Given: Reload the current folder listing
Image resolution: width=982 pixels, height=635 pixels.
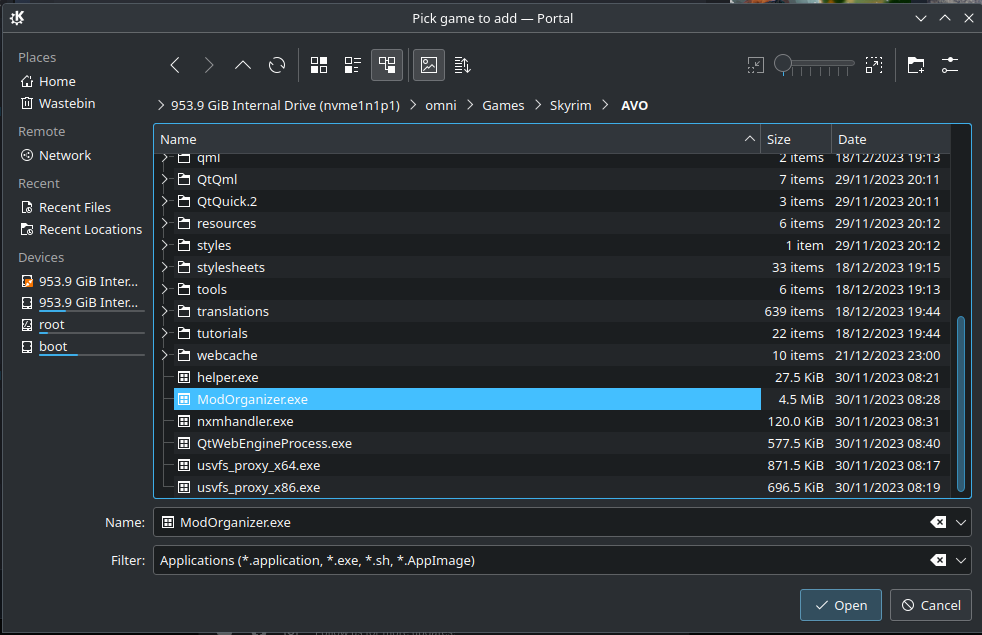Looking at the screenshot, I should click(x=277, y=65).
